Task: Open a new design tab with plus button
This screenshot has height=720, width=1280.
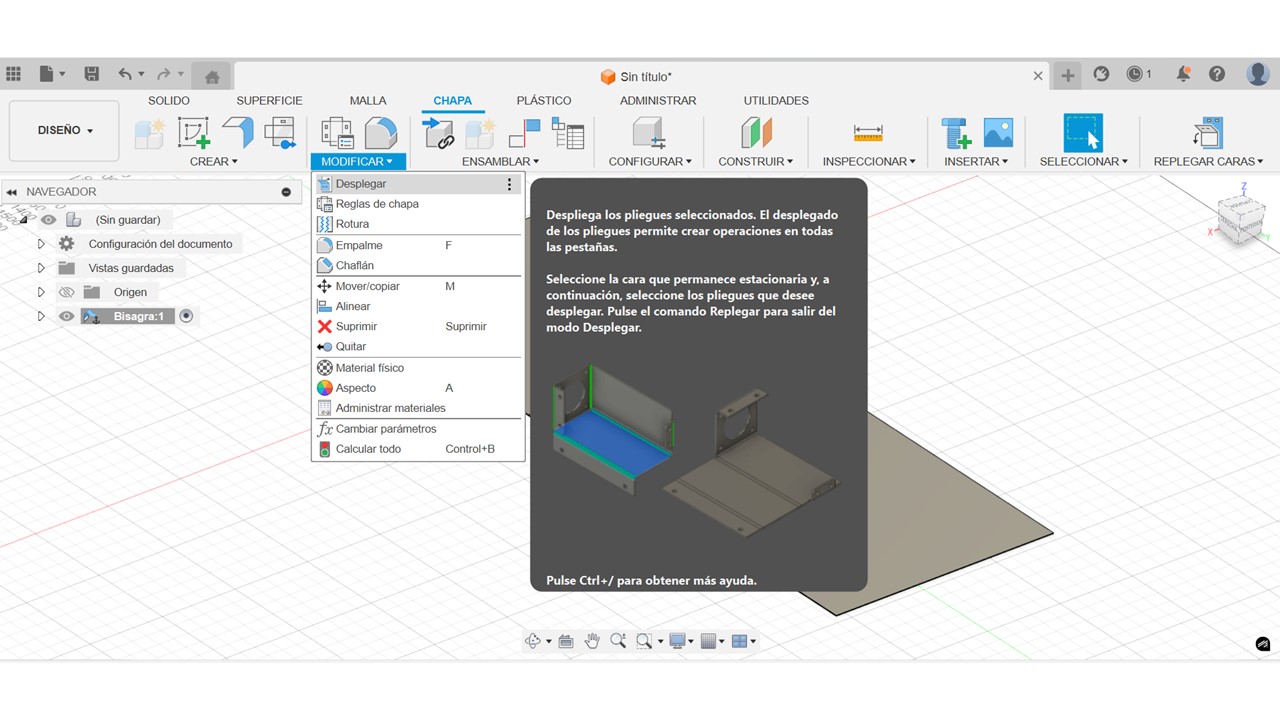Action: [x=1068, y=75]
